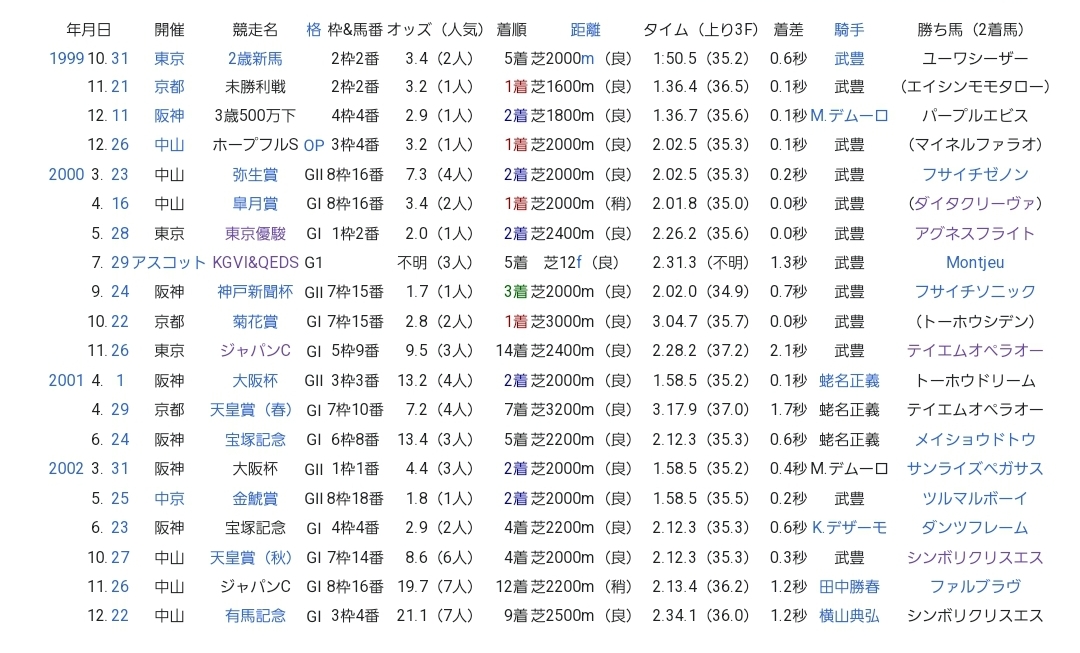View the アグネスフライト horse page
Screen dimensions: 1080x653
pyautogui.click(x=974, y=233)
